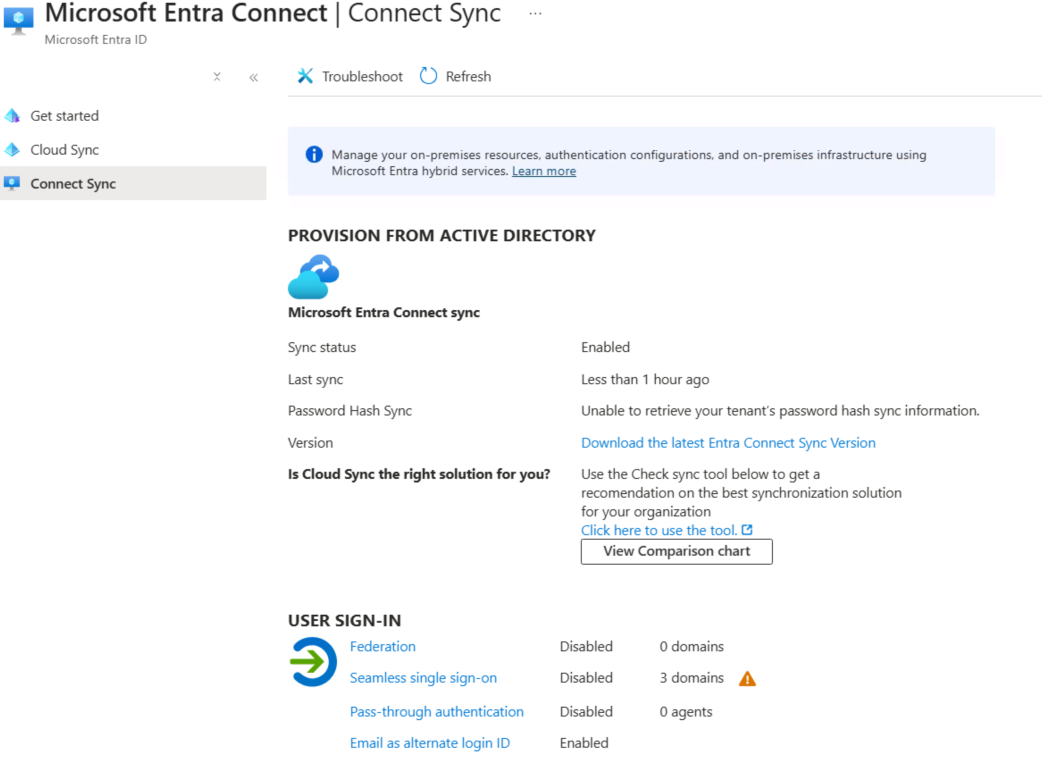Click 'Disabled' status next to Federation
Image resolution: width=1042 pixels, height=765 pixels.
tap(586, 647)
